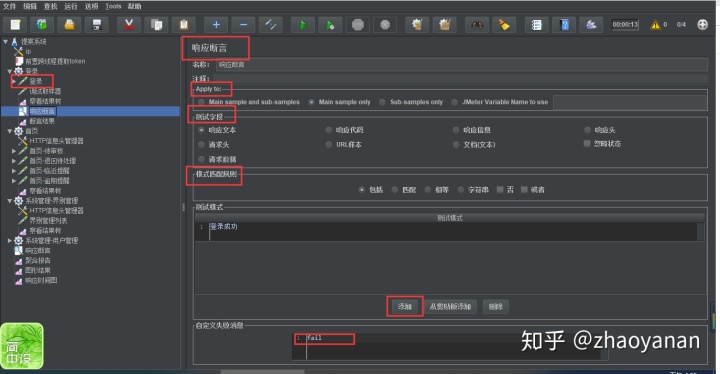This screenshot has width=720, height=374.
Task: Click the Paste clipboard icon
Action: click(x=184, y=24)
